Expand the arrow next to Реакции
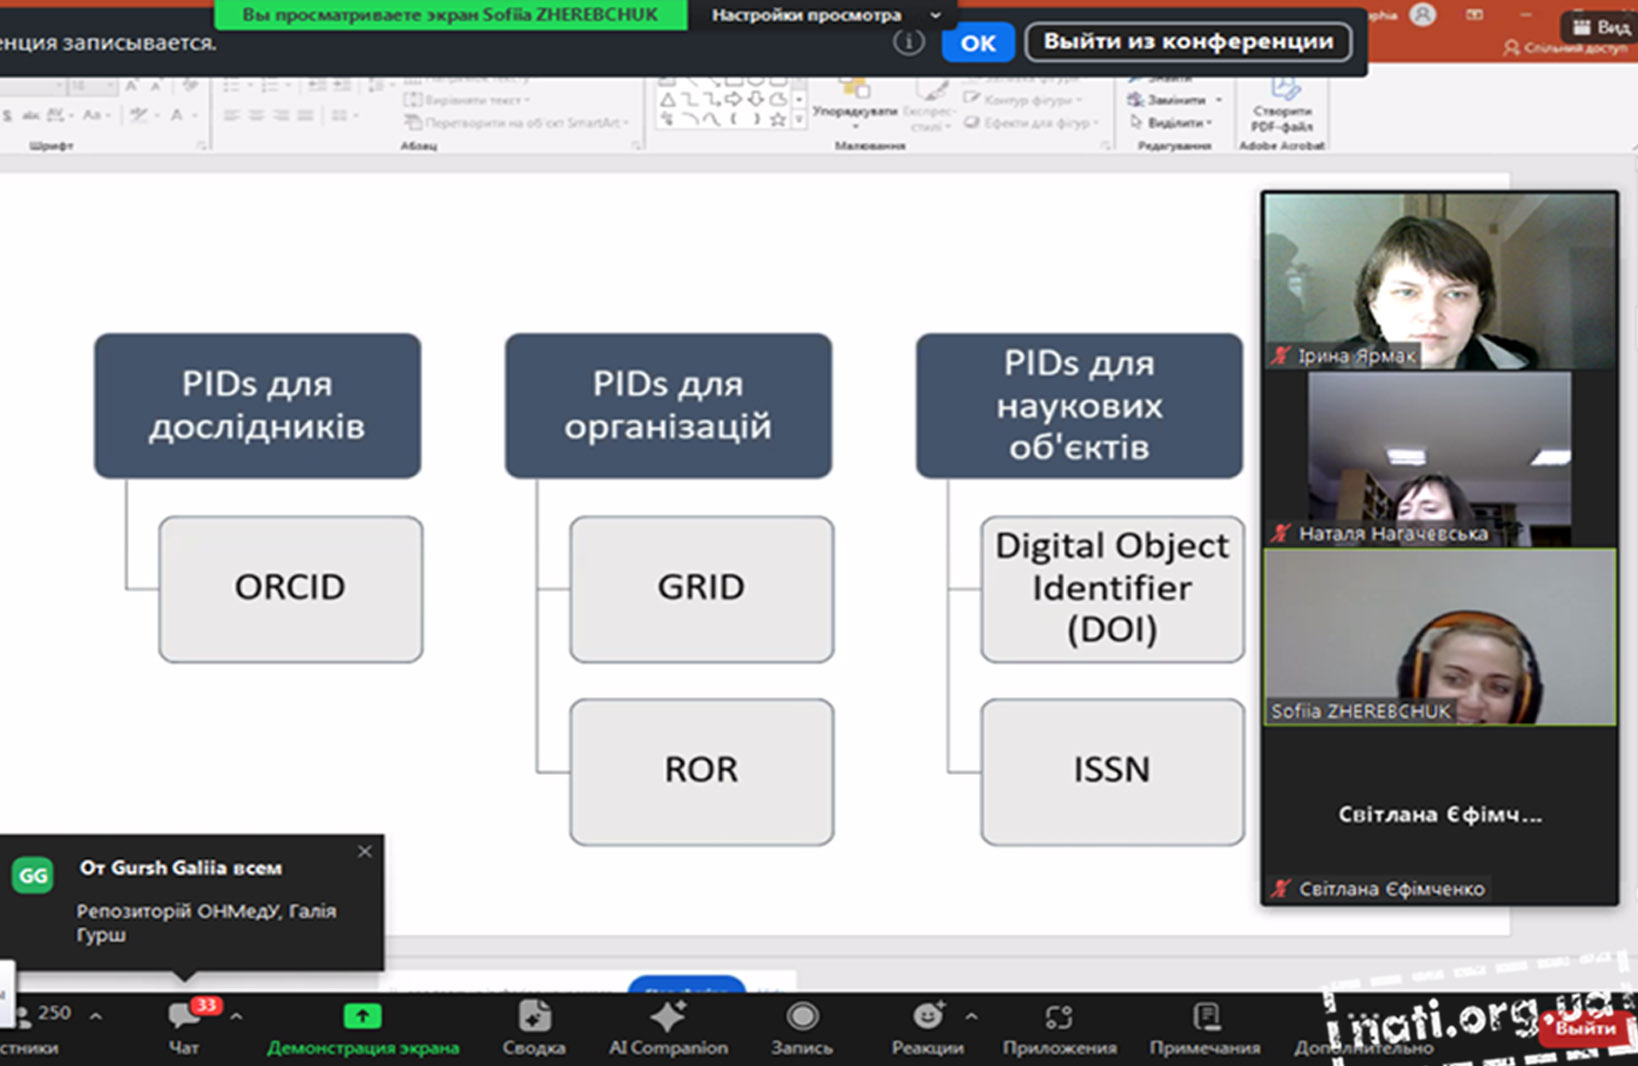This screenshot has width=1638, height=1066. (971, 1017)
